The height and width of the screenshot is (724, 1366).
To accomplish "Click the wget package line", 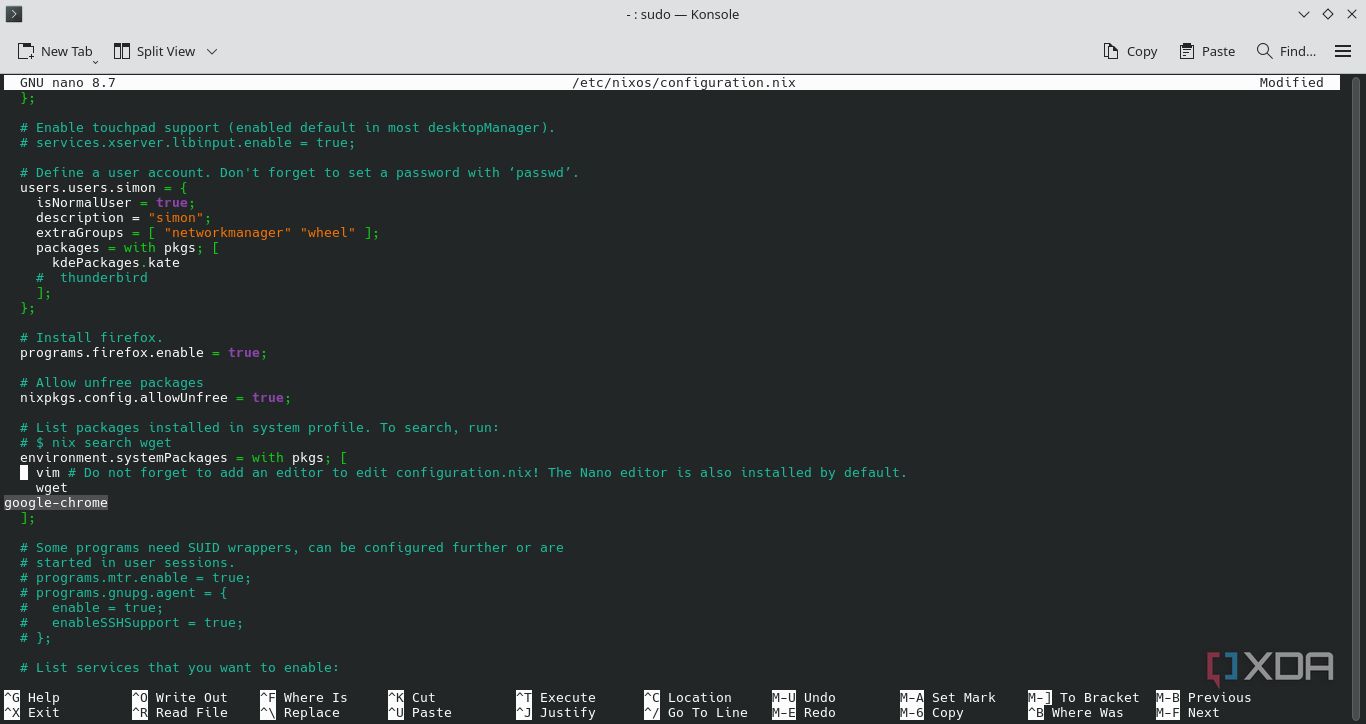I will [52, 487].
